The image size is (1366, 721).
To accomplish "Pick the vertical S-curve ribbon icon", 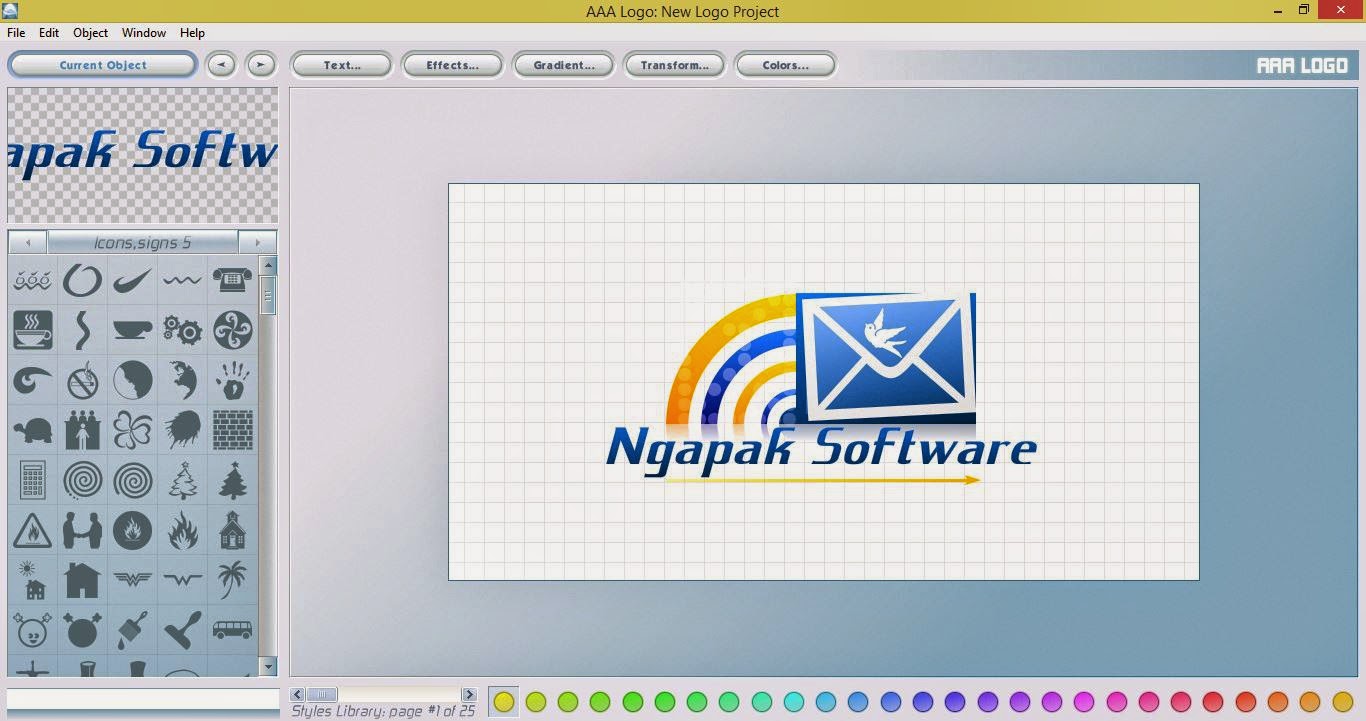I will [83, 330].
